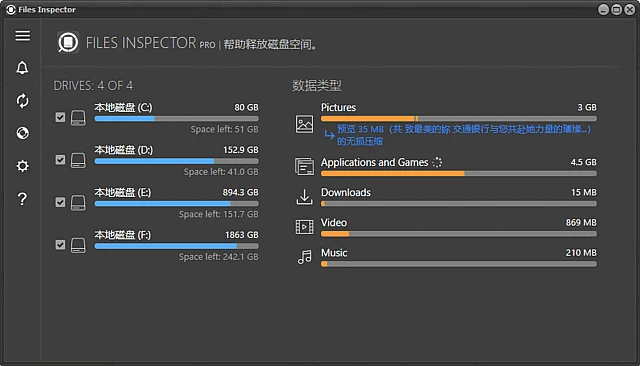Click "Space left: 51 GB" text

click(224, 129)
